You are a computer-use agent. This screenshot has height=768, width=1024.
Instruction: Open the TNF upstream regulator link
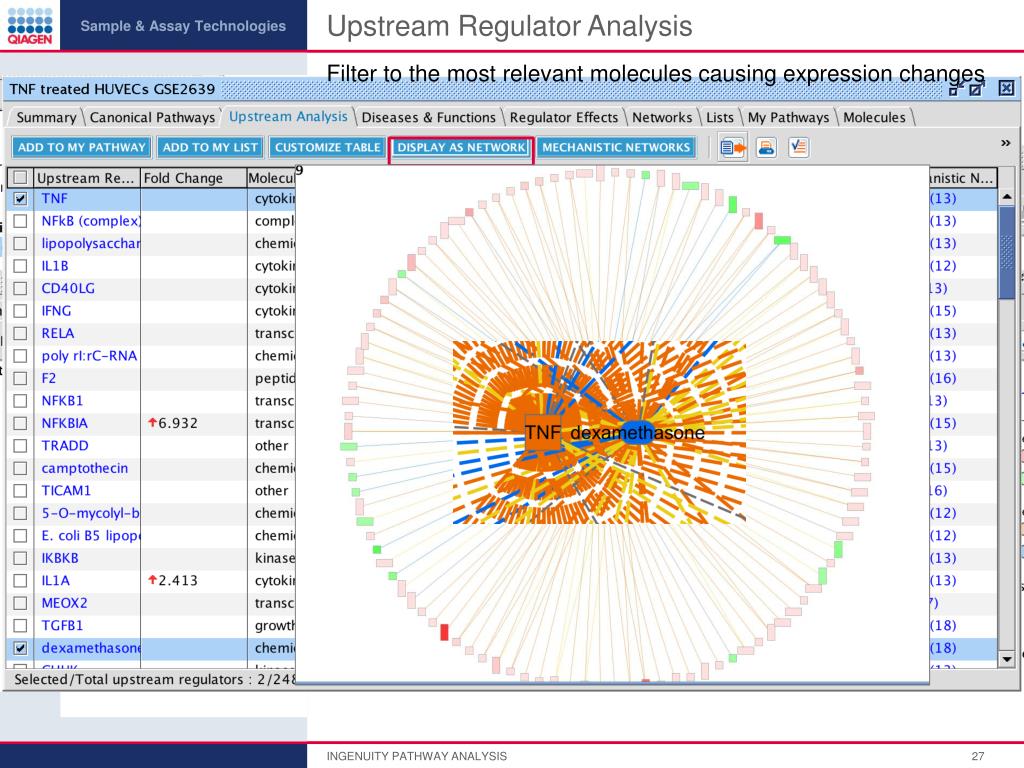point(54,199)
